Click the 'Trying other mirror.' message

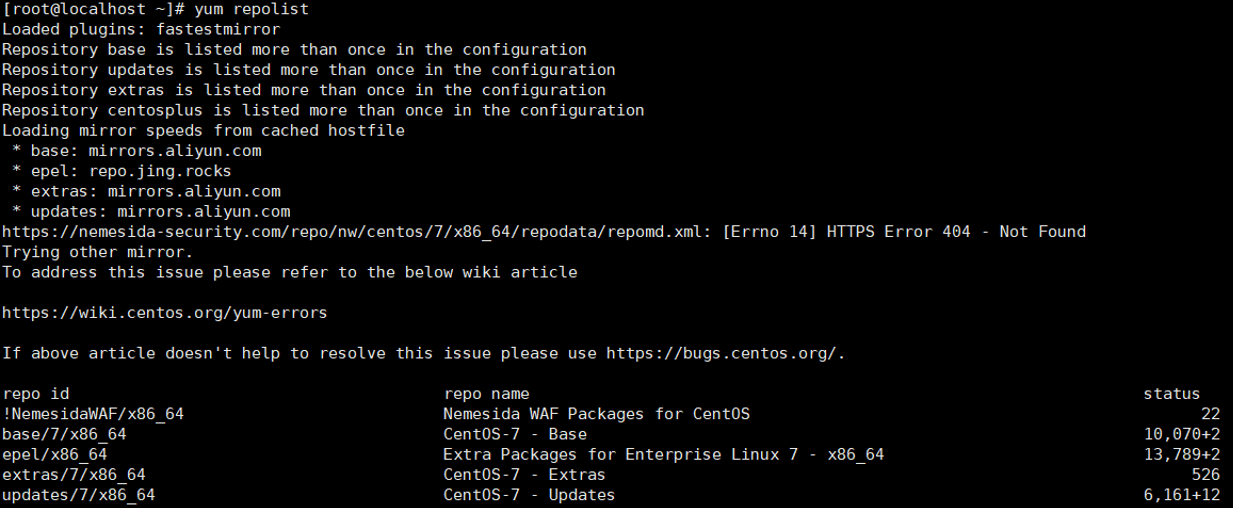pos(97,252)
